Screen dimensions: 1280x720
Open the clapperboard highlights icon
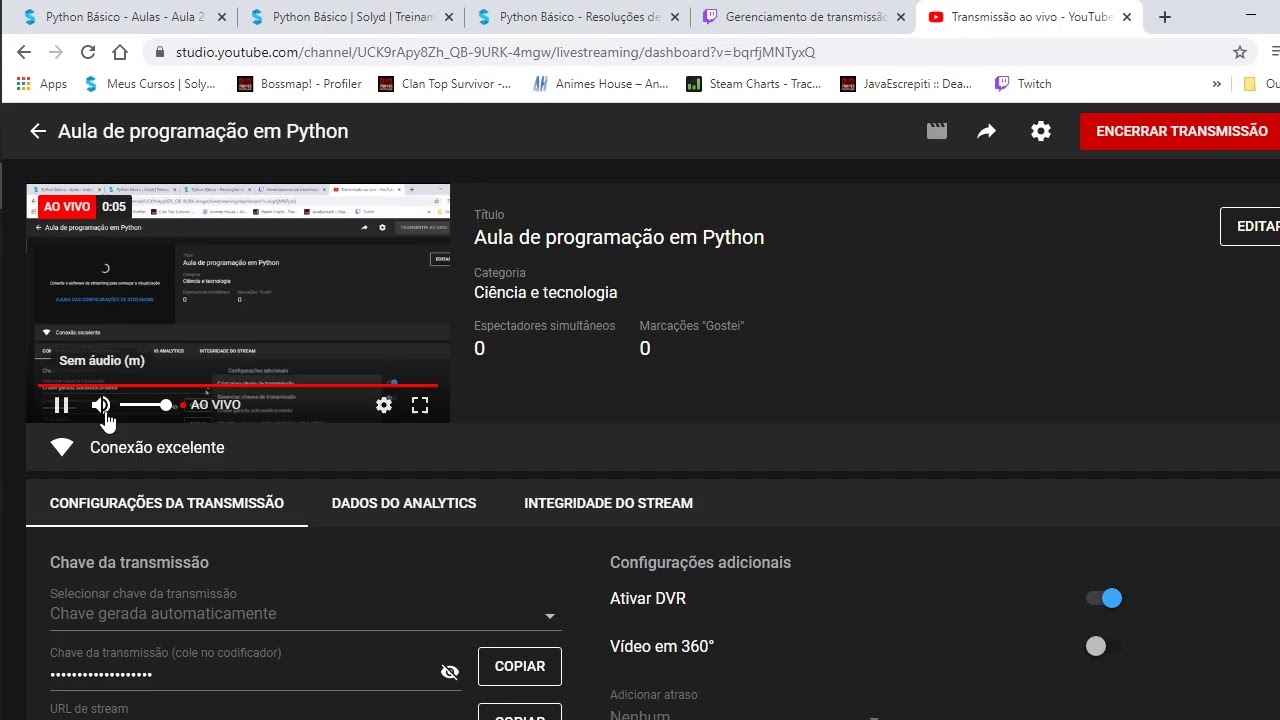point(937,131)
